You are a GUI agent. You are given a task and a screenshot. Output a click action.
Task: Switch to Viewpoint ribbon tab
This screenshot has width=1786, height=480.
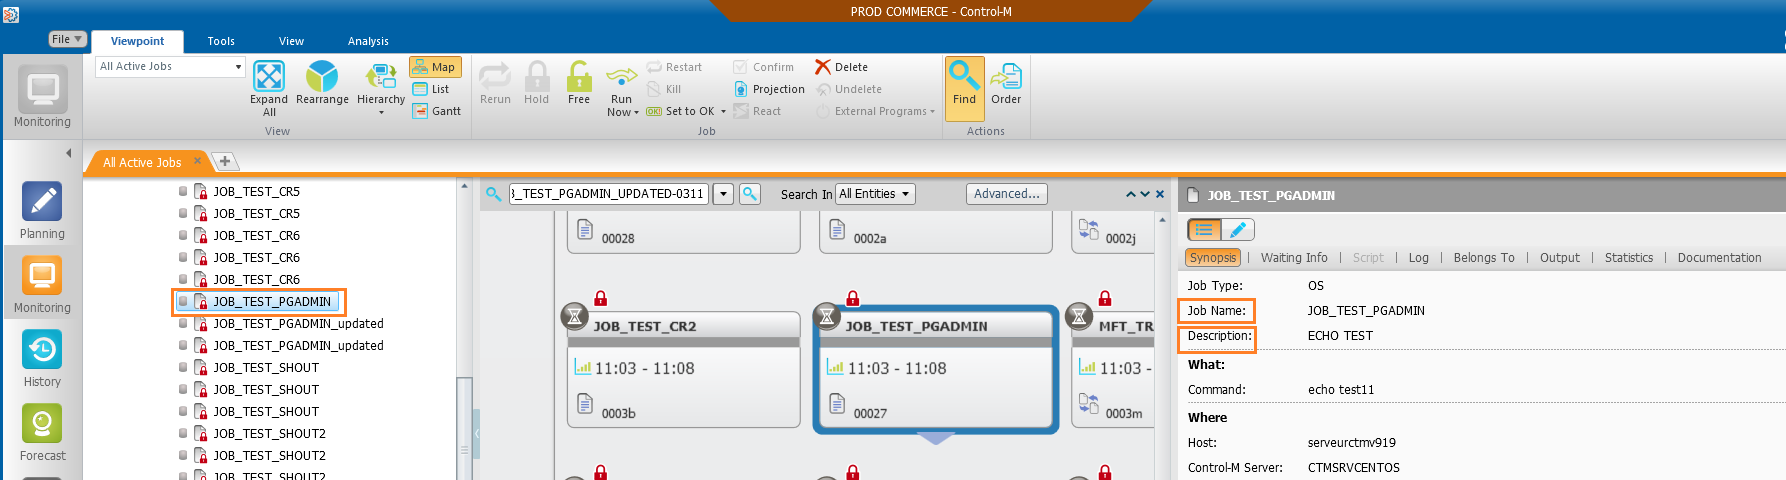[137, 41]
